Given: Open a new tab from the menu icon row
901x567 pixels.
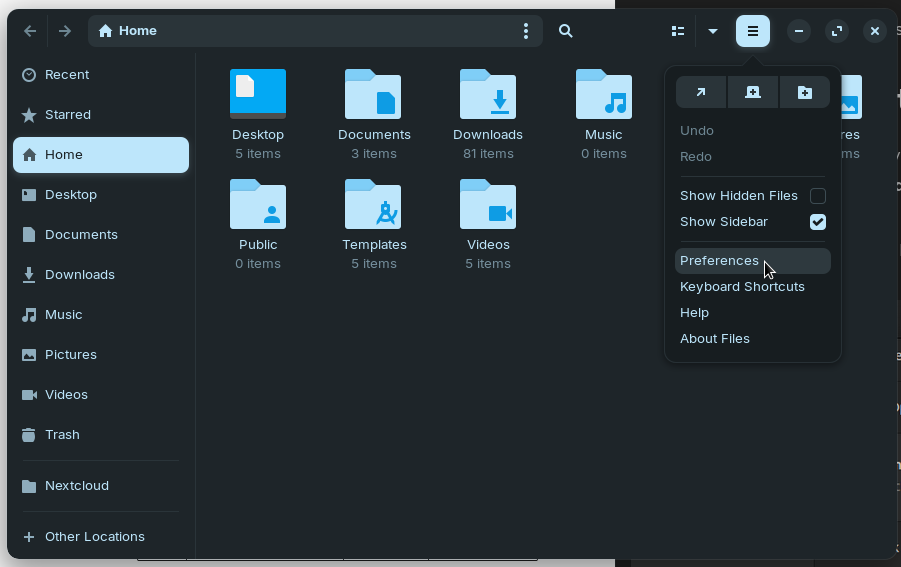Looking at the screenshot, I should click(753, 92).
